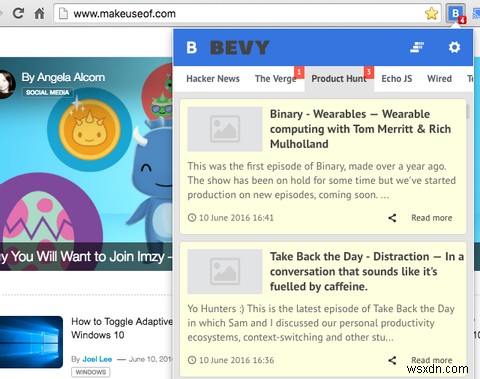Click the Bevy popup scrollbar
This screenshot has width=480, height=379.
[468, 111]
